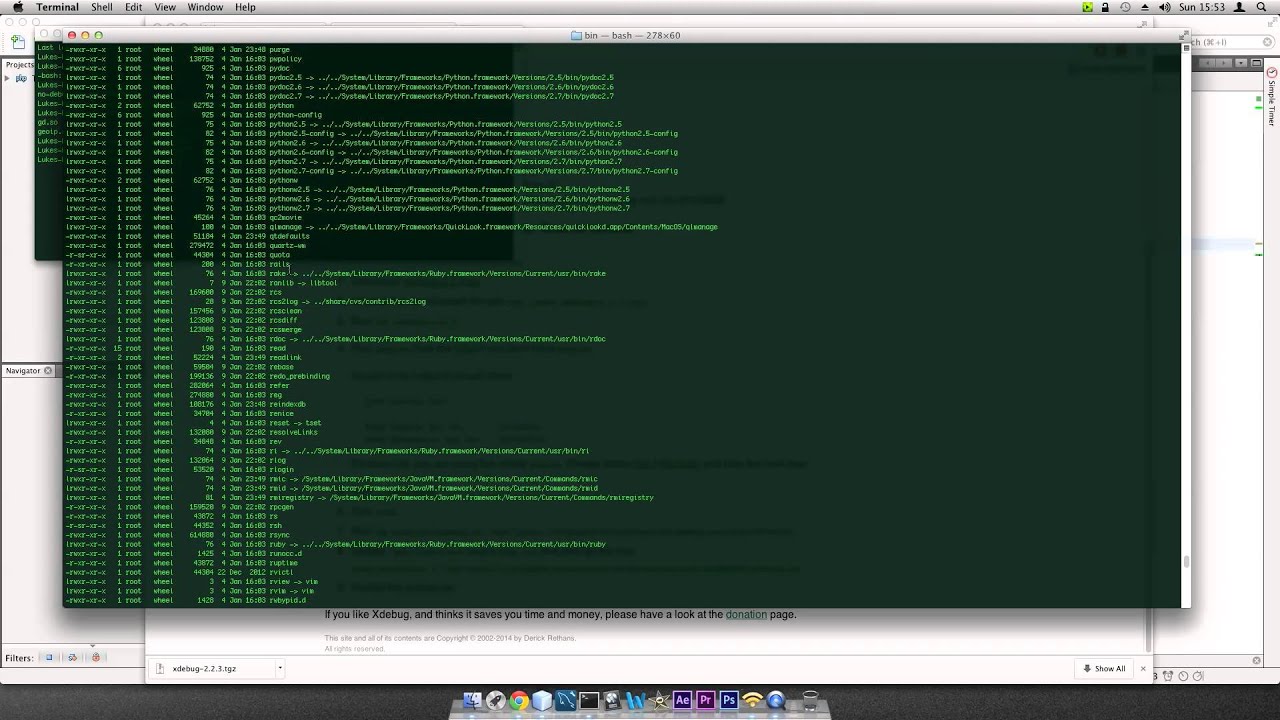Click terminal split-pane icon above scrollbar

click(1186, 48)
